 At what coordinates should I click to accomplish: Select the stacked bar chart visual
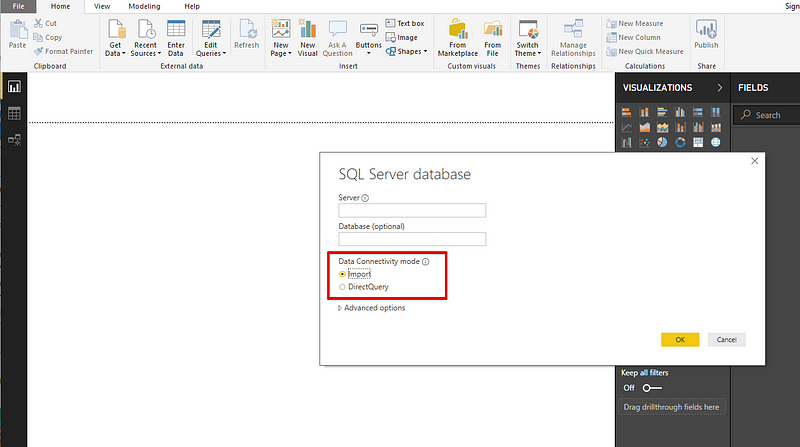click(x=627, y=112)
